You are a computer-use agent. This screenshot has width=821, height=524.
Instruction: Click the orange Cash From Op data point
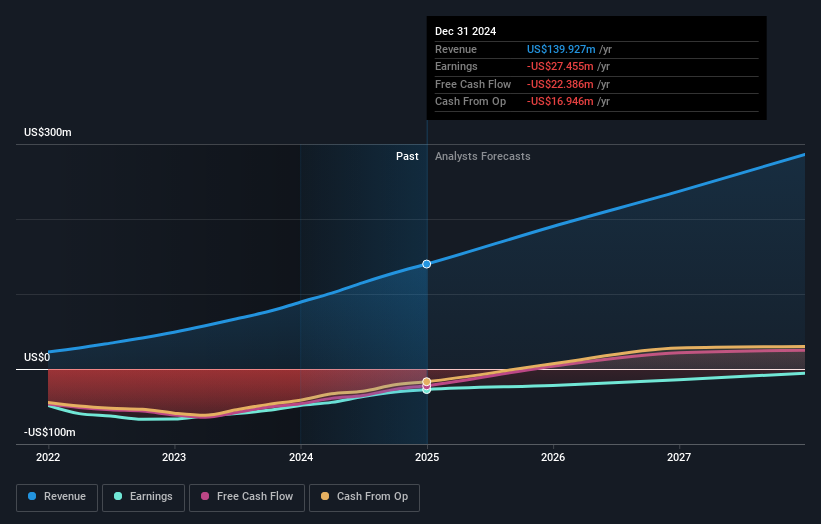click(x=427, y=382)
